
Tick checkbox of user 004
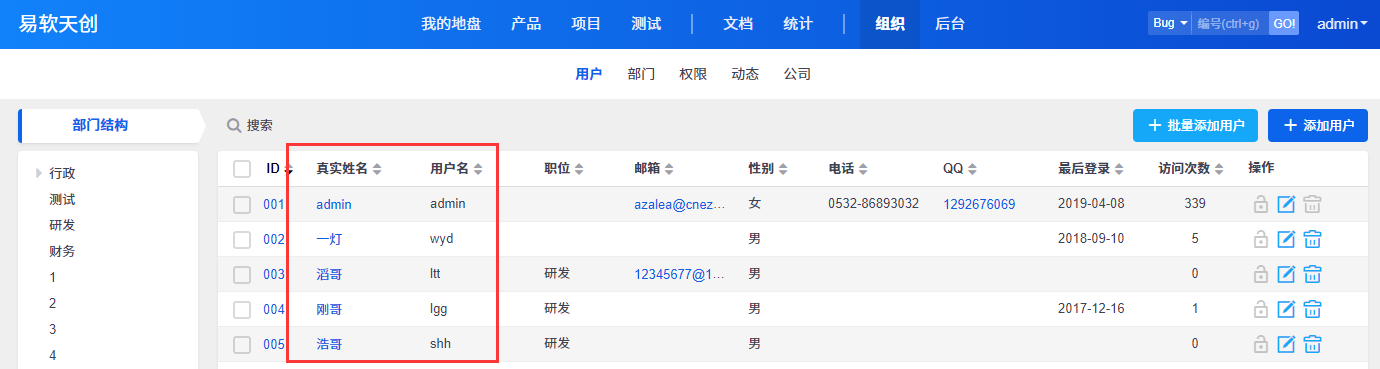242,309
